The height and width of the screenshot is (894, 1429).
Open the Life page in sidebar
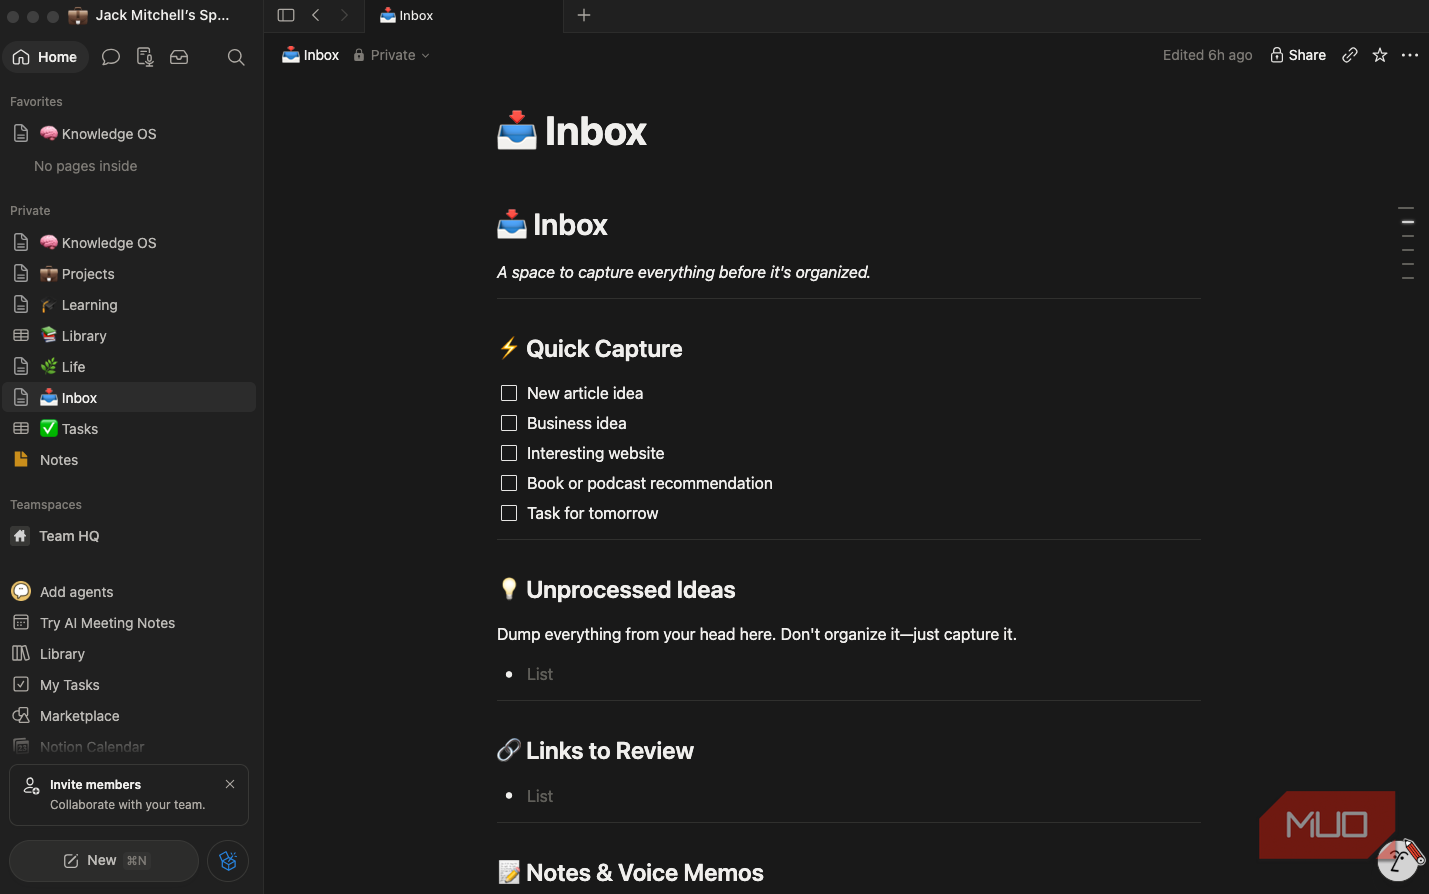[x=129, y=367]
